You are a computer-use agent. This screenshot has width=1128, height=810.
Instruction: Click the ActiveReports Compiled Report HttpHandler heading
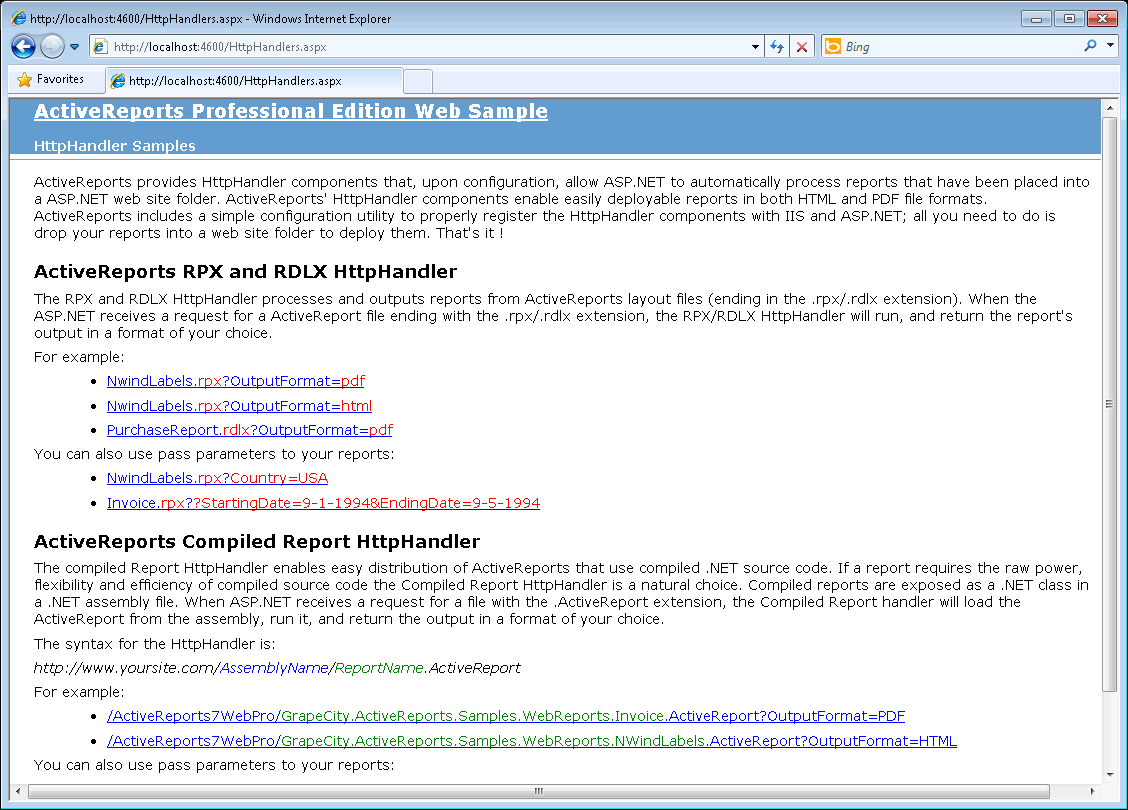coord(257,541)
